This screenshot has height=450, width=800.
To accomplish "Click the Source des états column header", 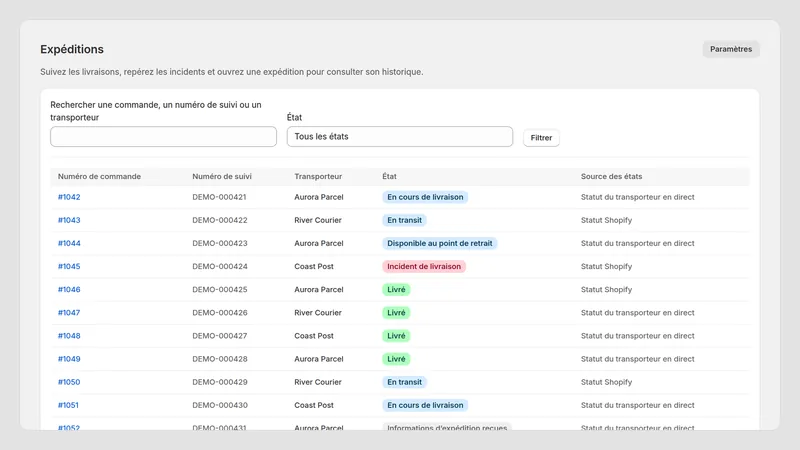I will click(611, 177).
